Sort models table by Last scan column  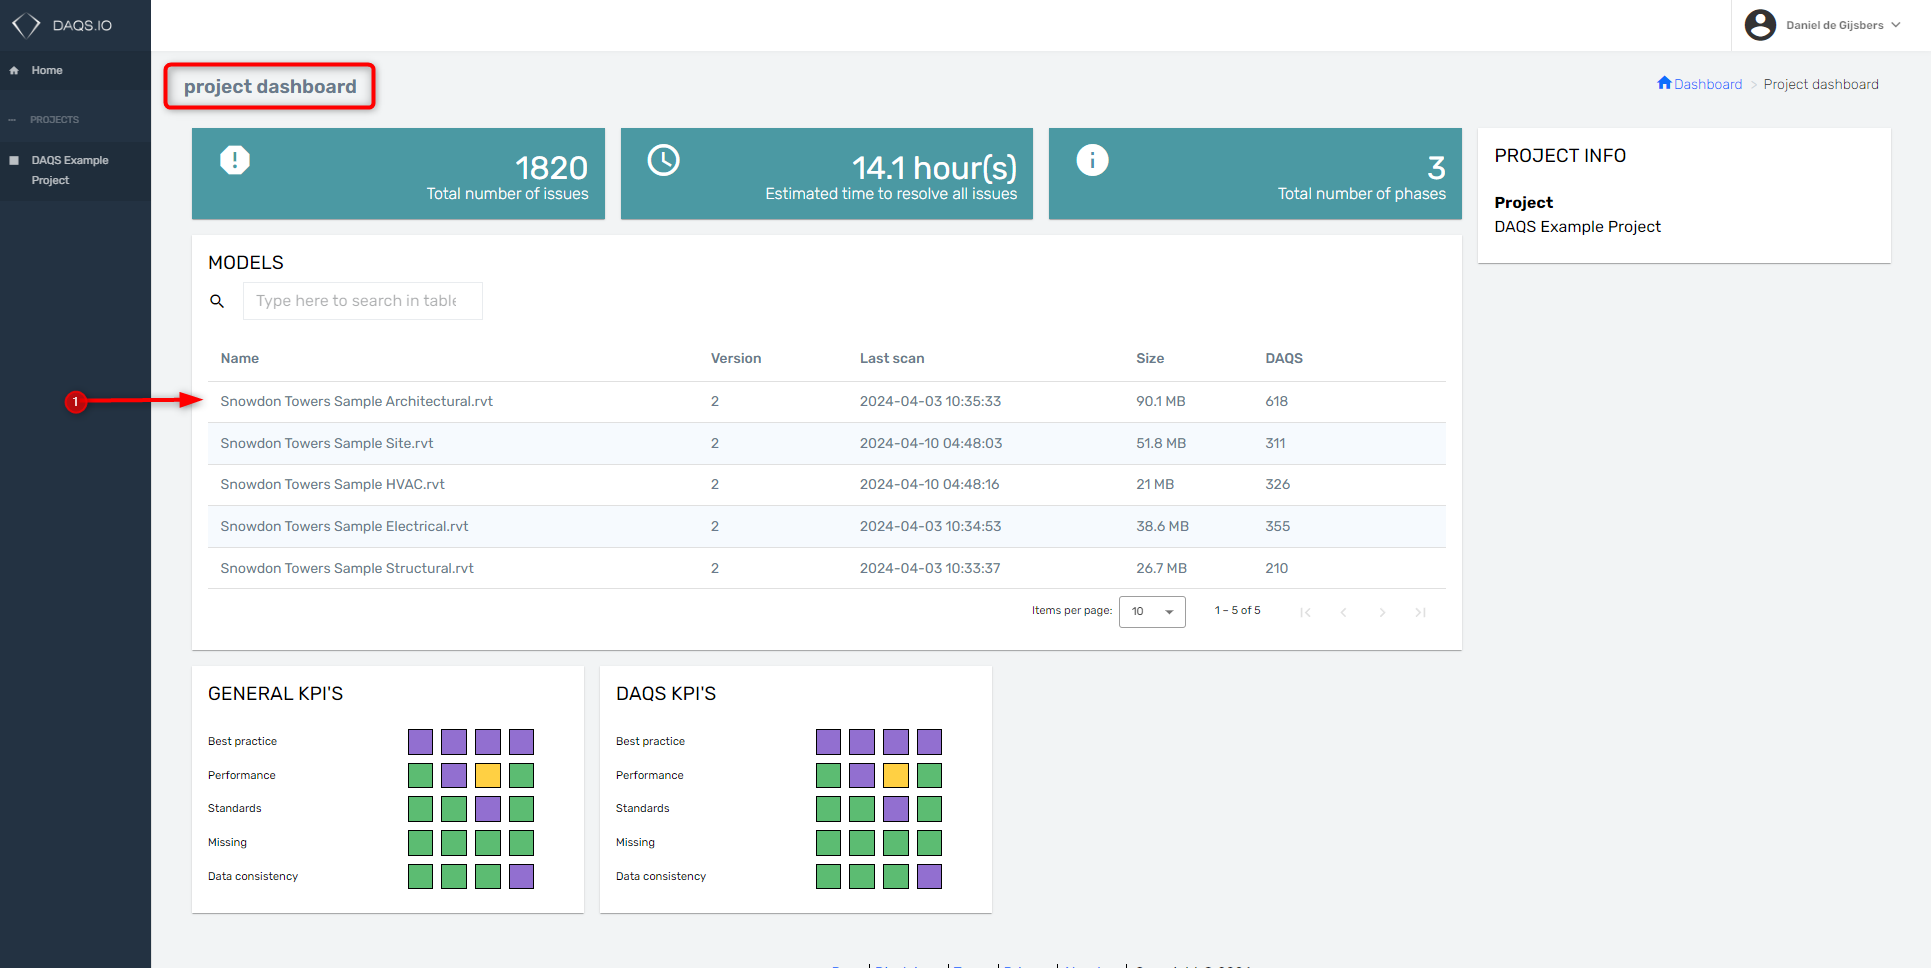pos(891,358)
